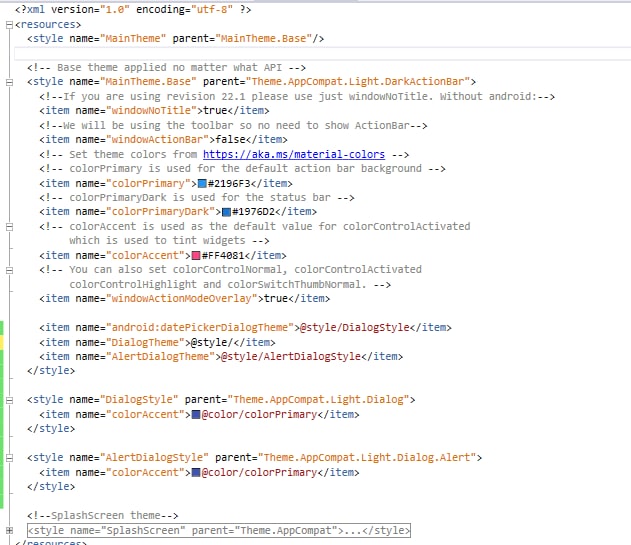This screenshot has height=545, width=631.
Task: Collapse the resources root element
Action: coord(9,25)
